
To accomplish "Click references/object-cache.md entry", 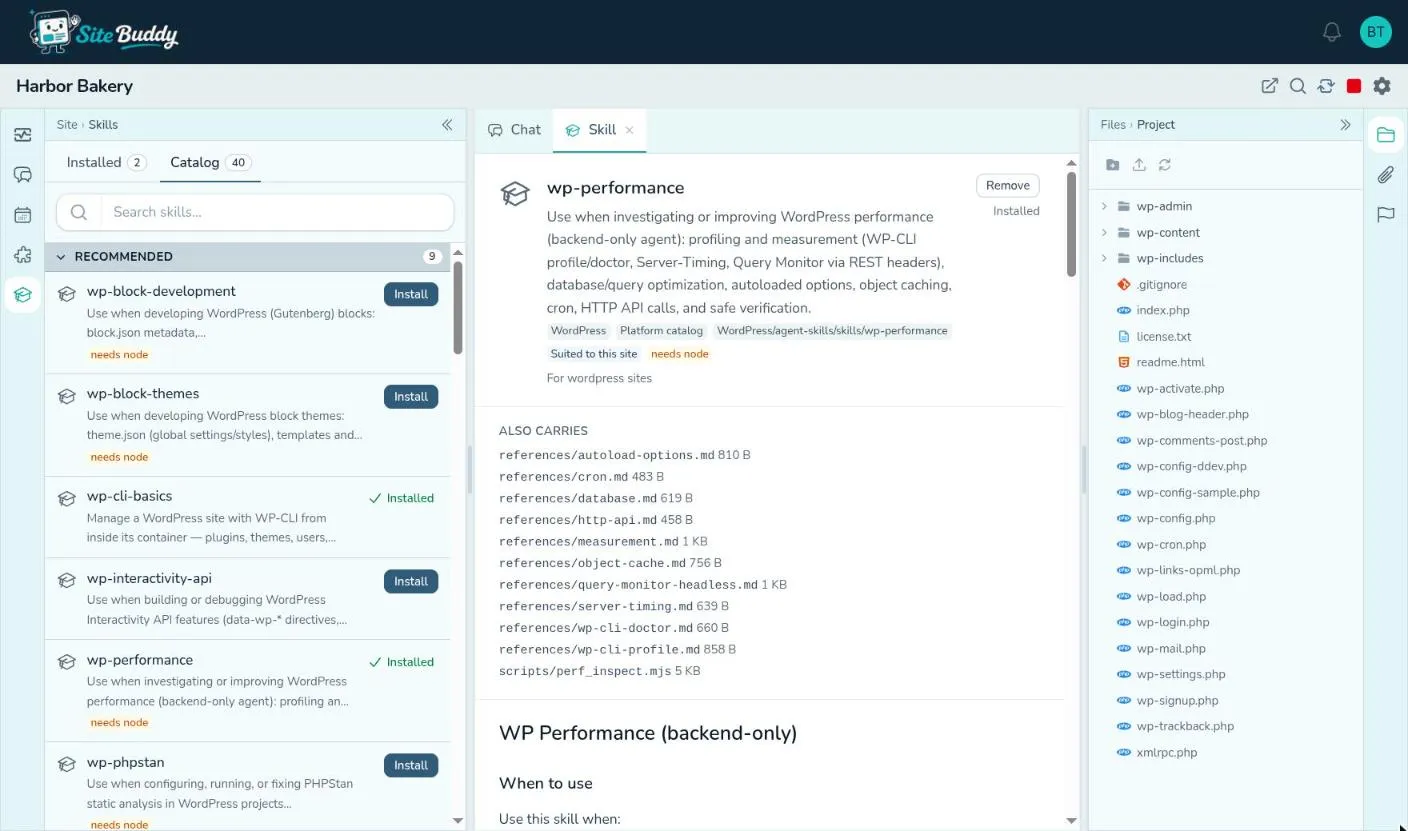I will pyautogui.click(x=610, y=563).
